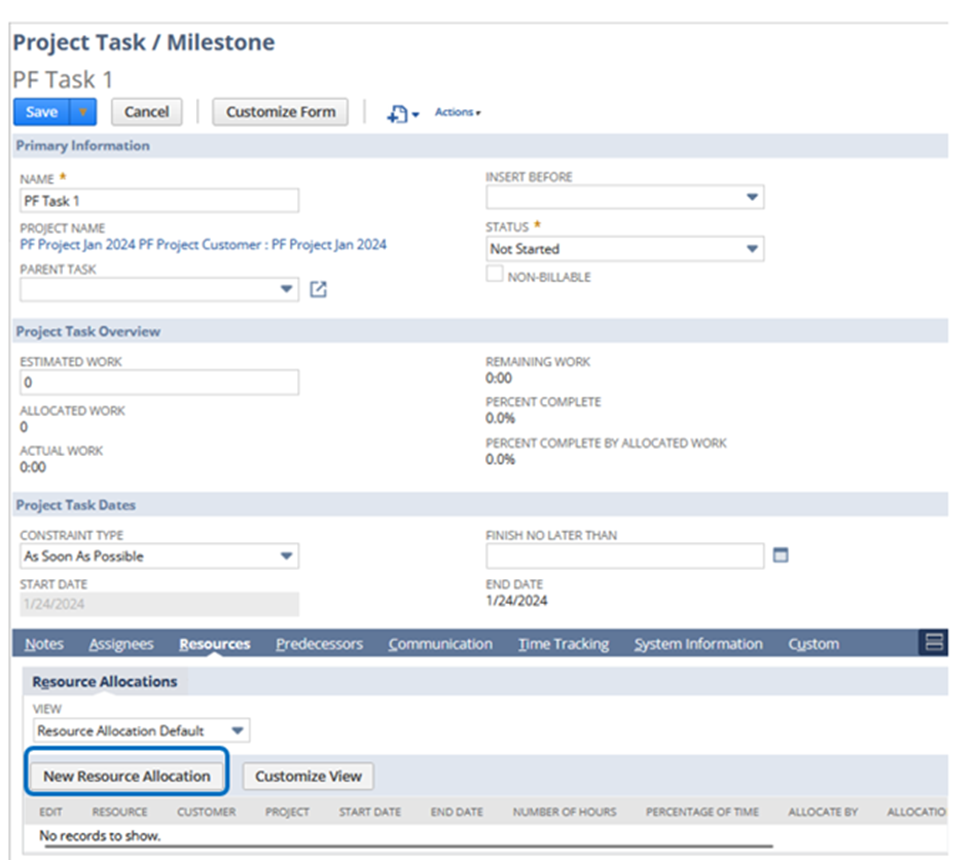Image resolution: width=975 pixels, height=860 pixels.
Task: Open the Save button dropdown arrow
Action: point(83,112)
